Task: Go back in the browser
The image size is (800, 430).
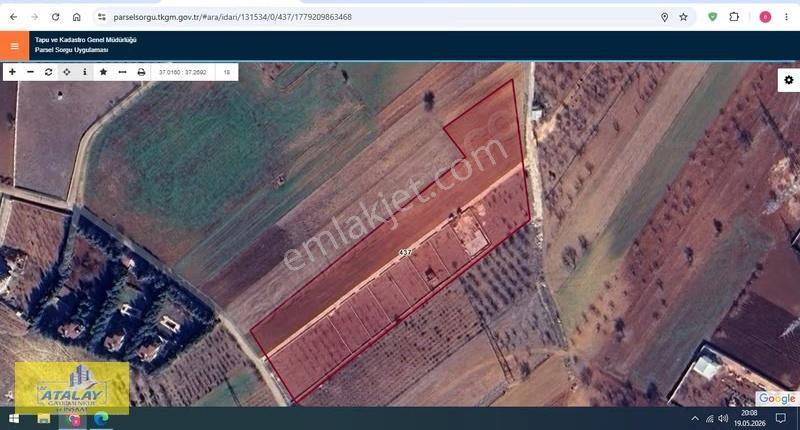Action: 13,17
